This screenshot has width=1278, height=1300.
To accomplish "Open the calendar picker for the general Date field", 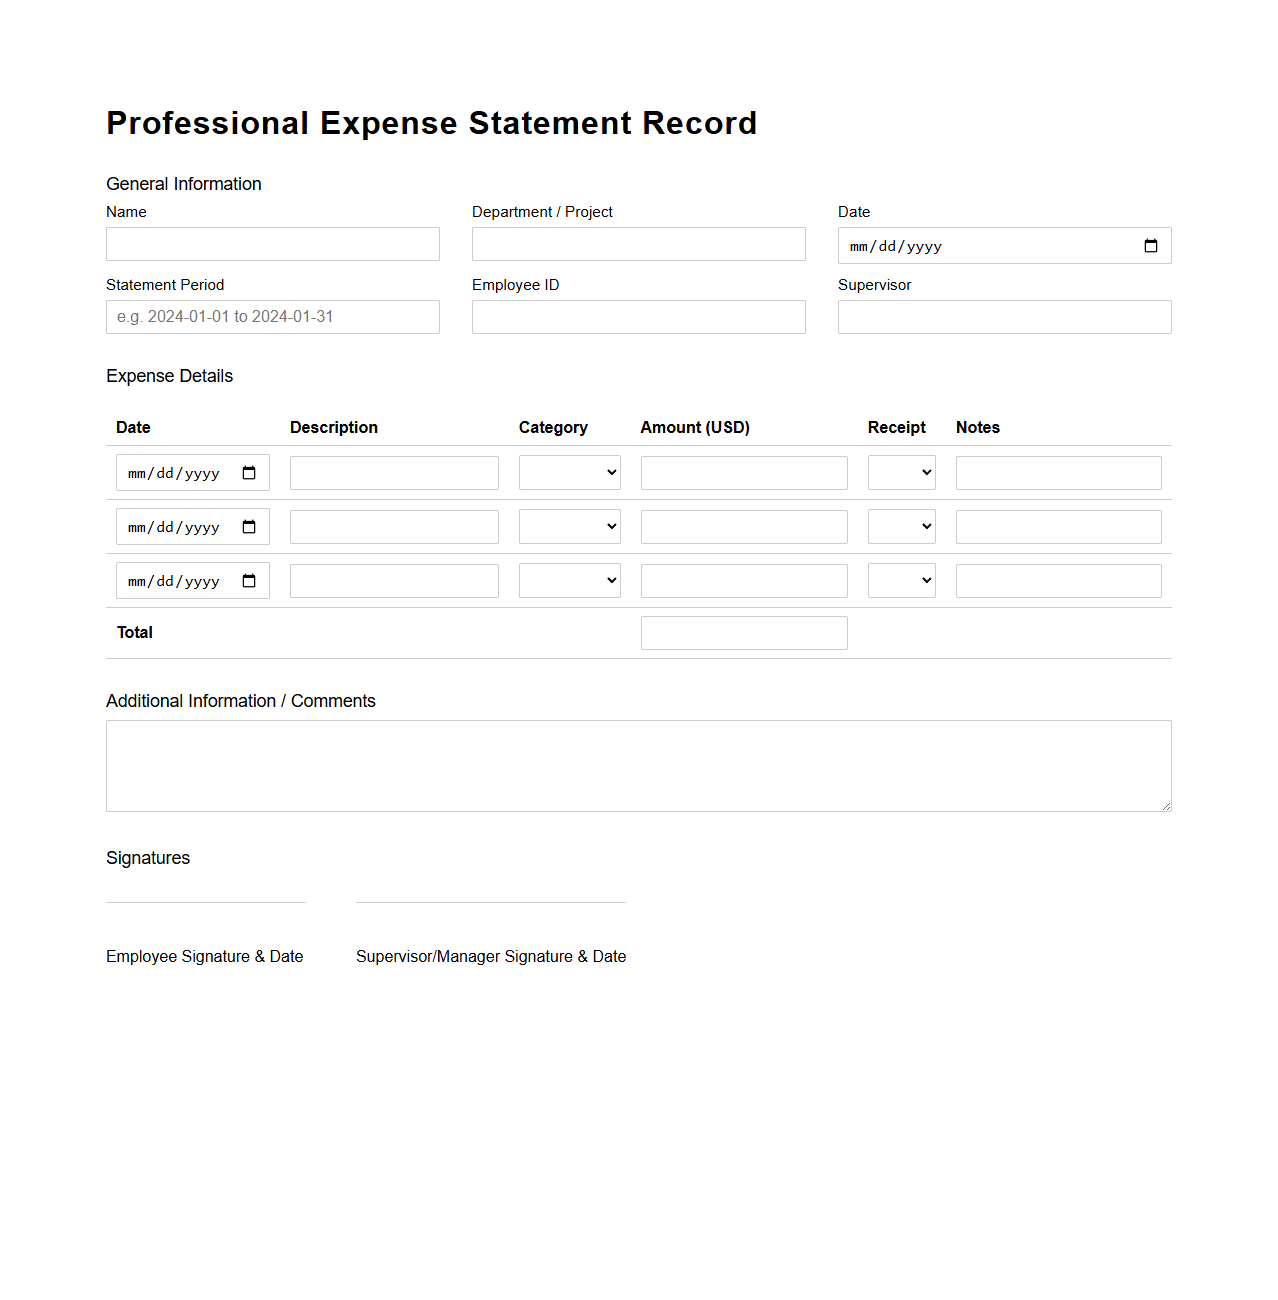I will [1151, 245].
